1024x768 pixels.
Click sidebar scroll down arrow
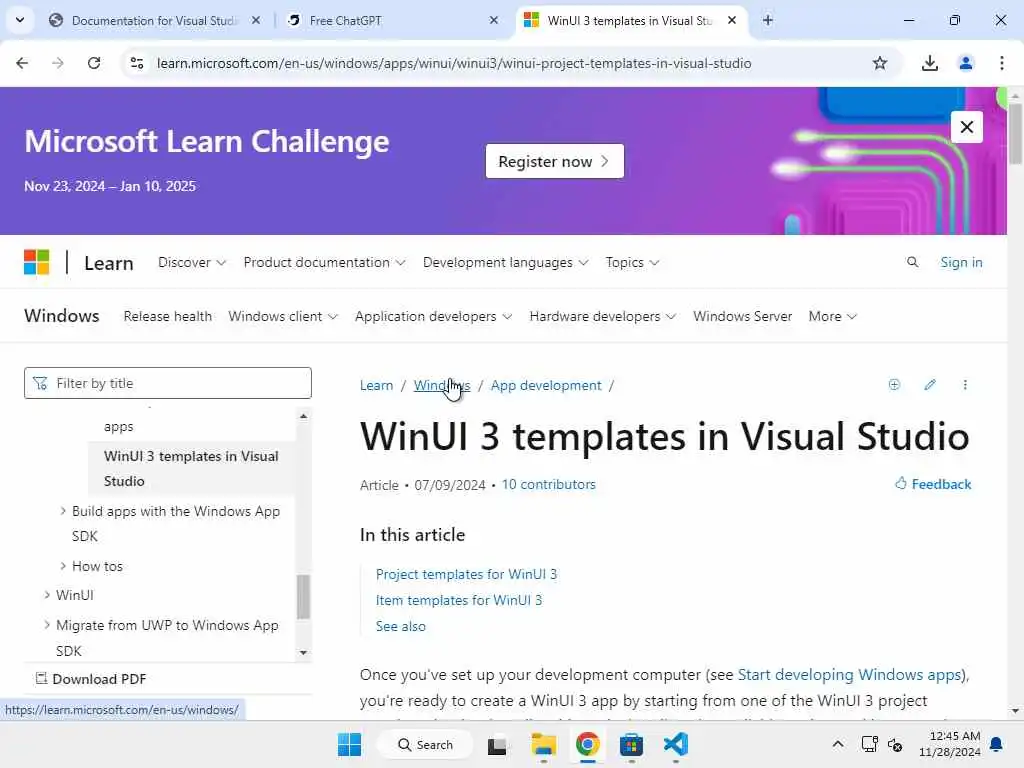tap(303, 652)
